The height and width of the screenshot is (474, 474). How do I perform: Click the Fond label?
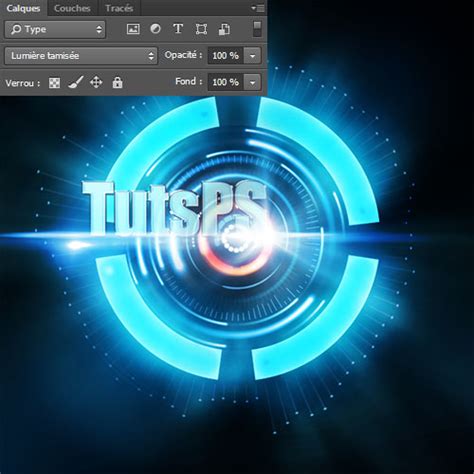(189, 81)
